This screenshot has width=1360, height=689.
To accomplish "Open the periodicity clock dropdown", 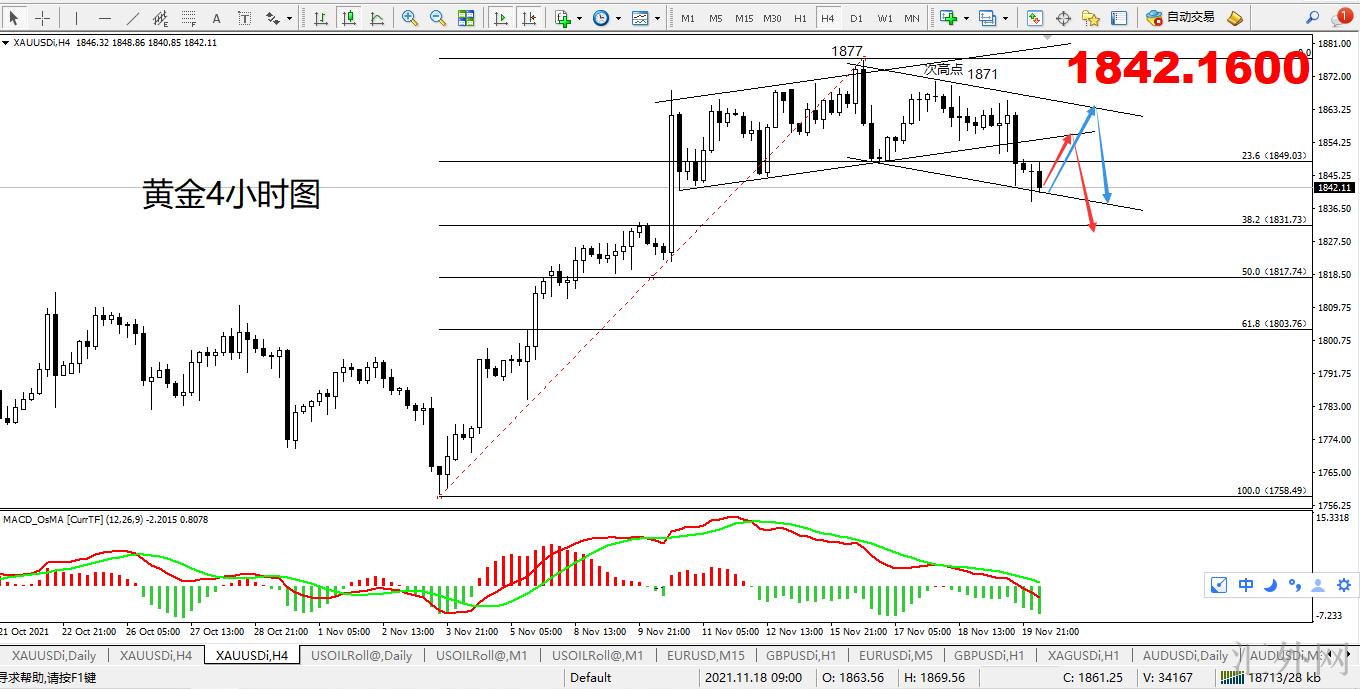I will click(619, 18).
